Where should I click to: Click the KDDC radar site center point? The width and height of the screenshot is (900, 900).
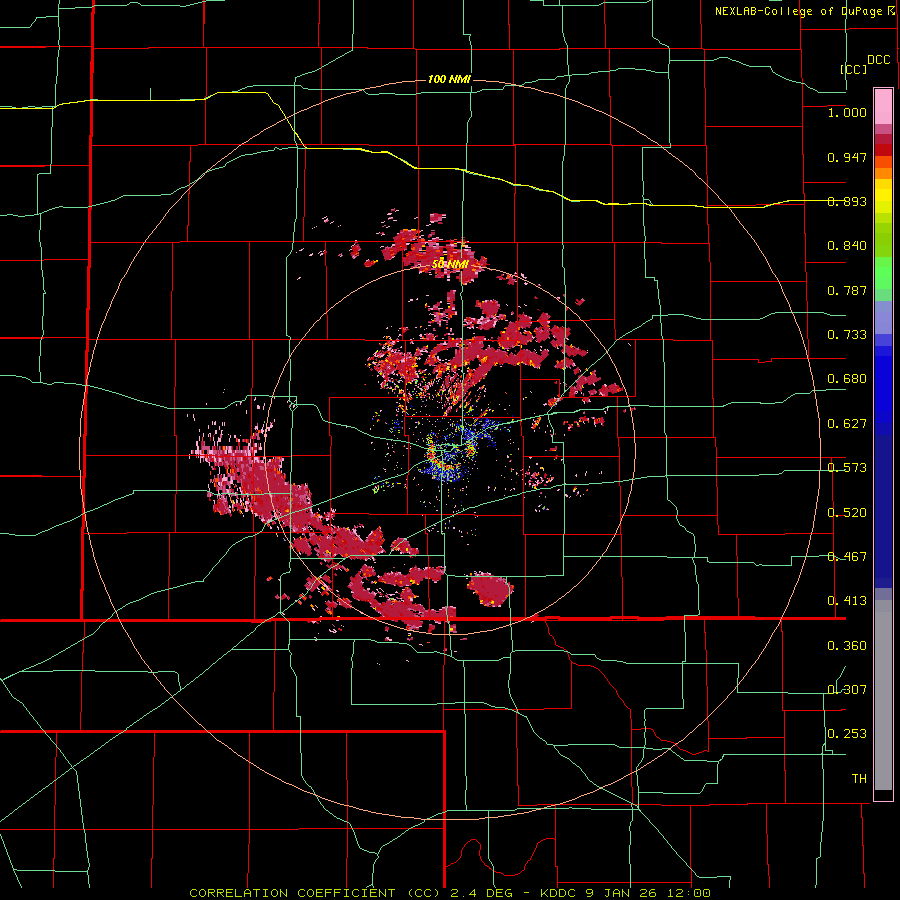(x=451, y=449)
